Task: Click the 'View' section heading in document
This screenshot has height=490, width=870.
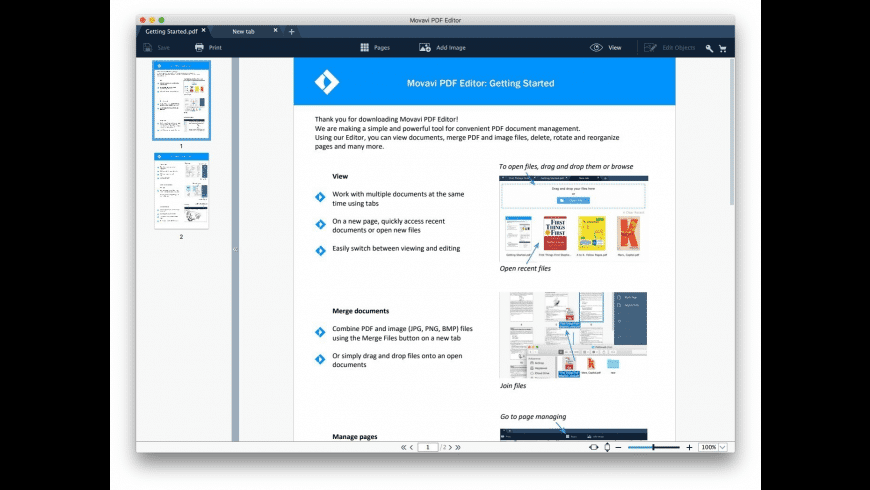Action: (340, 176)
